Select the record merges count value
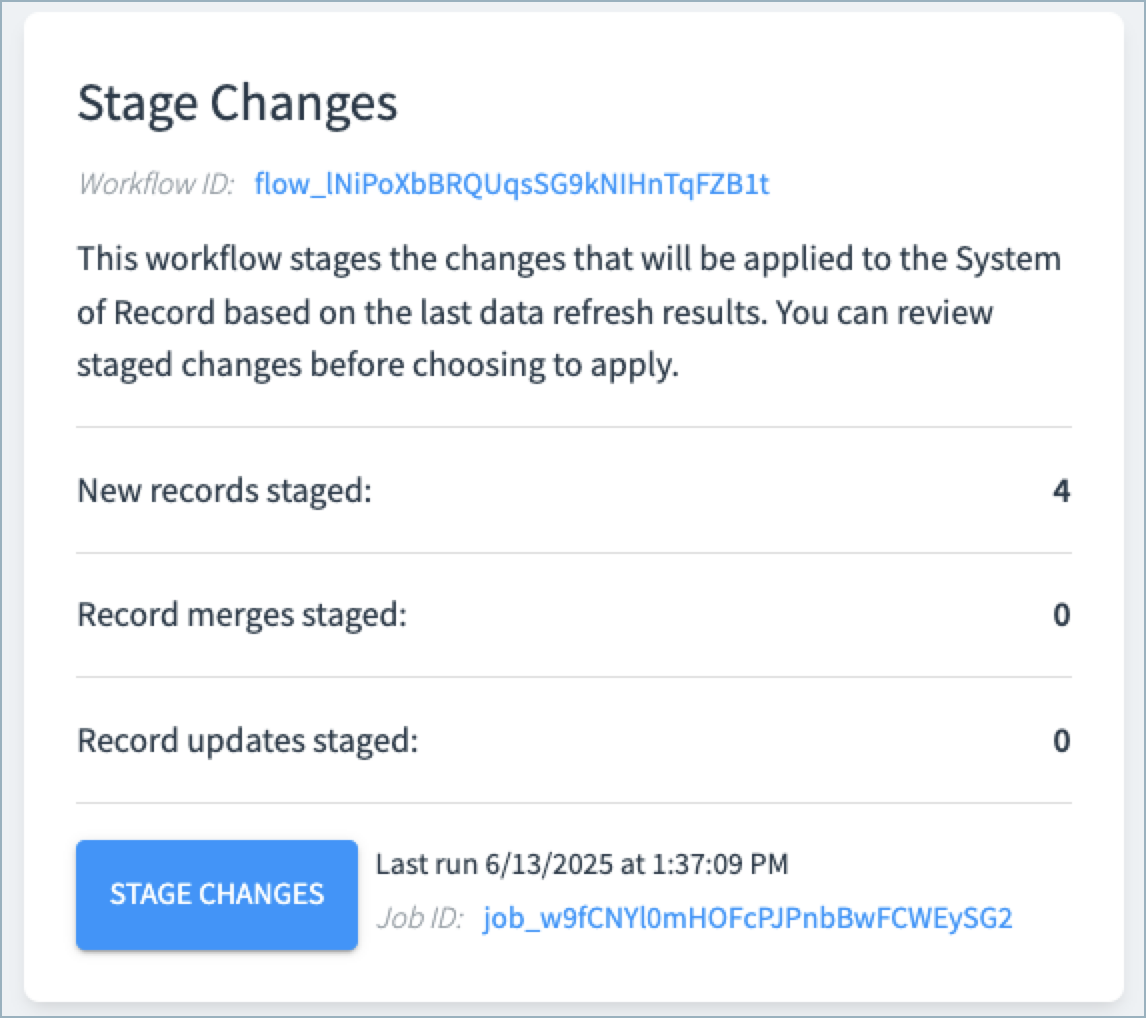Image resolution: width=1146 pixels, height=1018 pixels. [1061, 615]
